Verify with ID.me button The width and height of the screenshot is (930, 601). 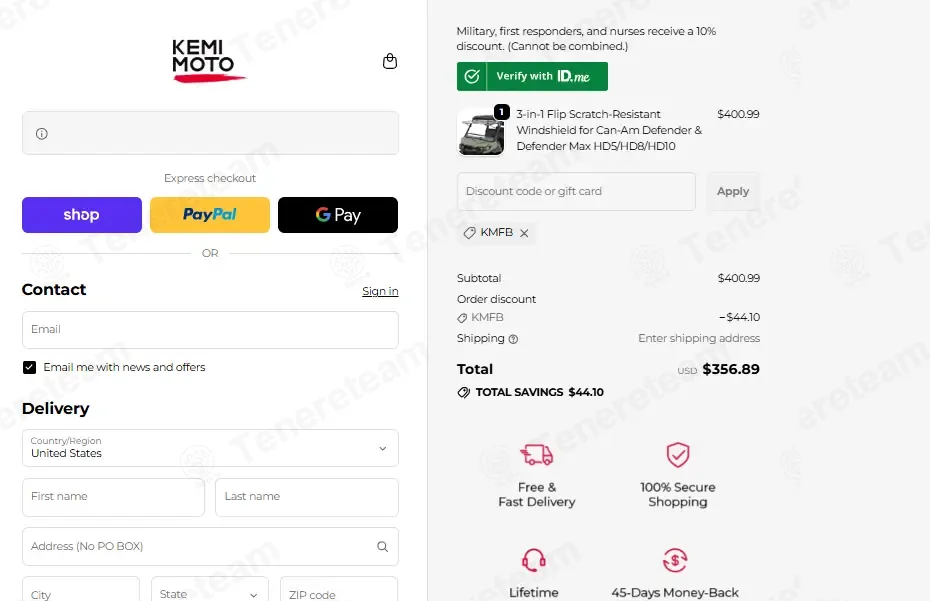click(x=532, y=77)
